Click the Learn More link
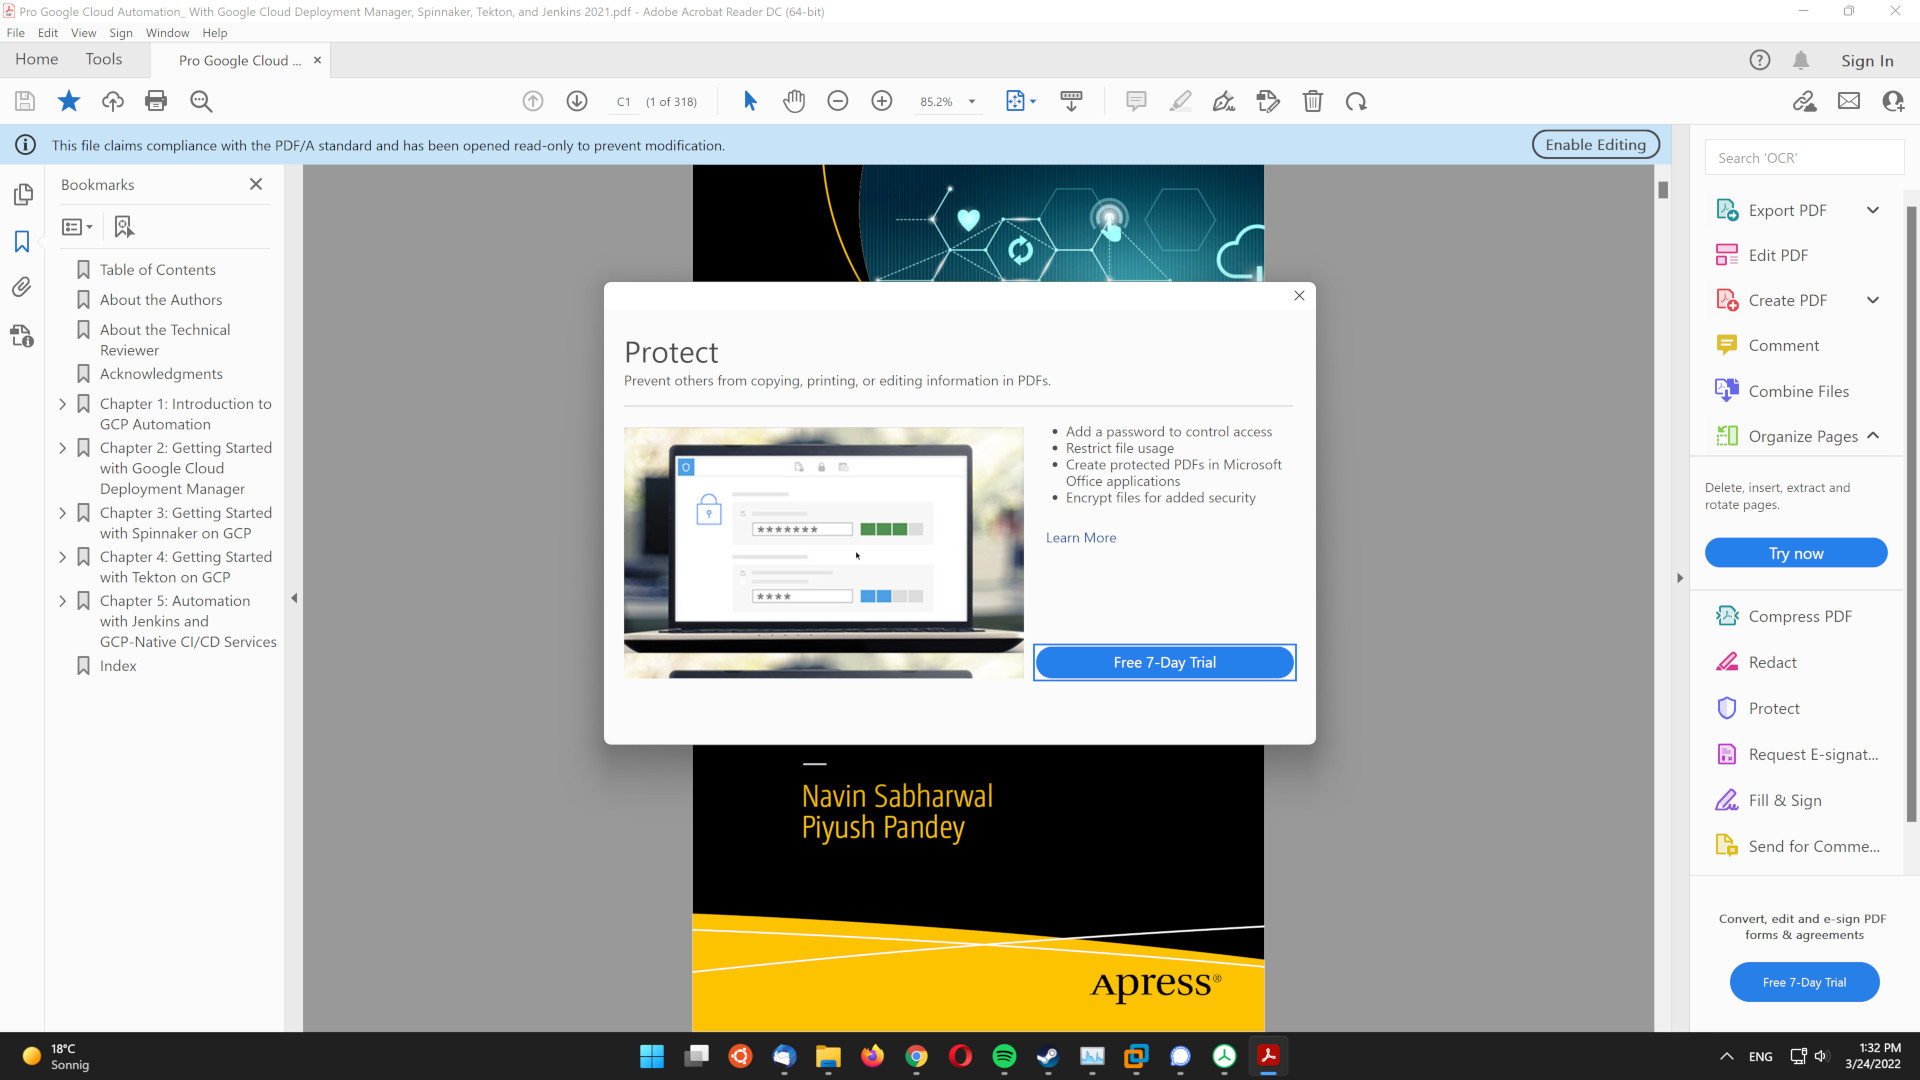 [x=1081, y=538]
